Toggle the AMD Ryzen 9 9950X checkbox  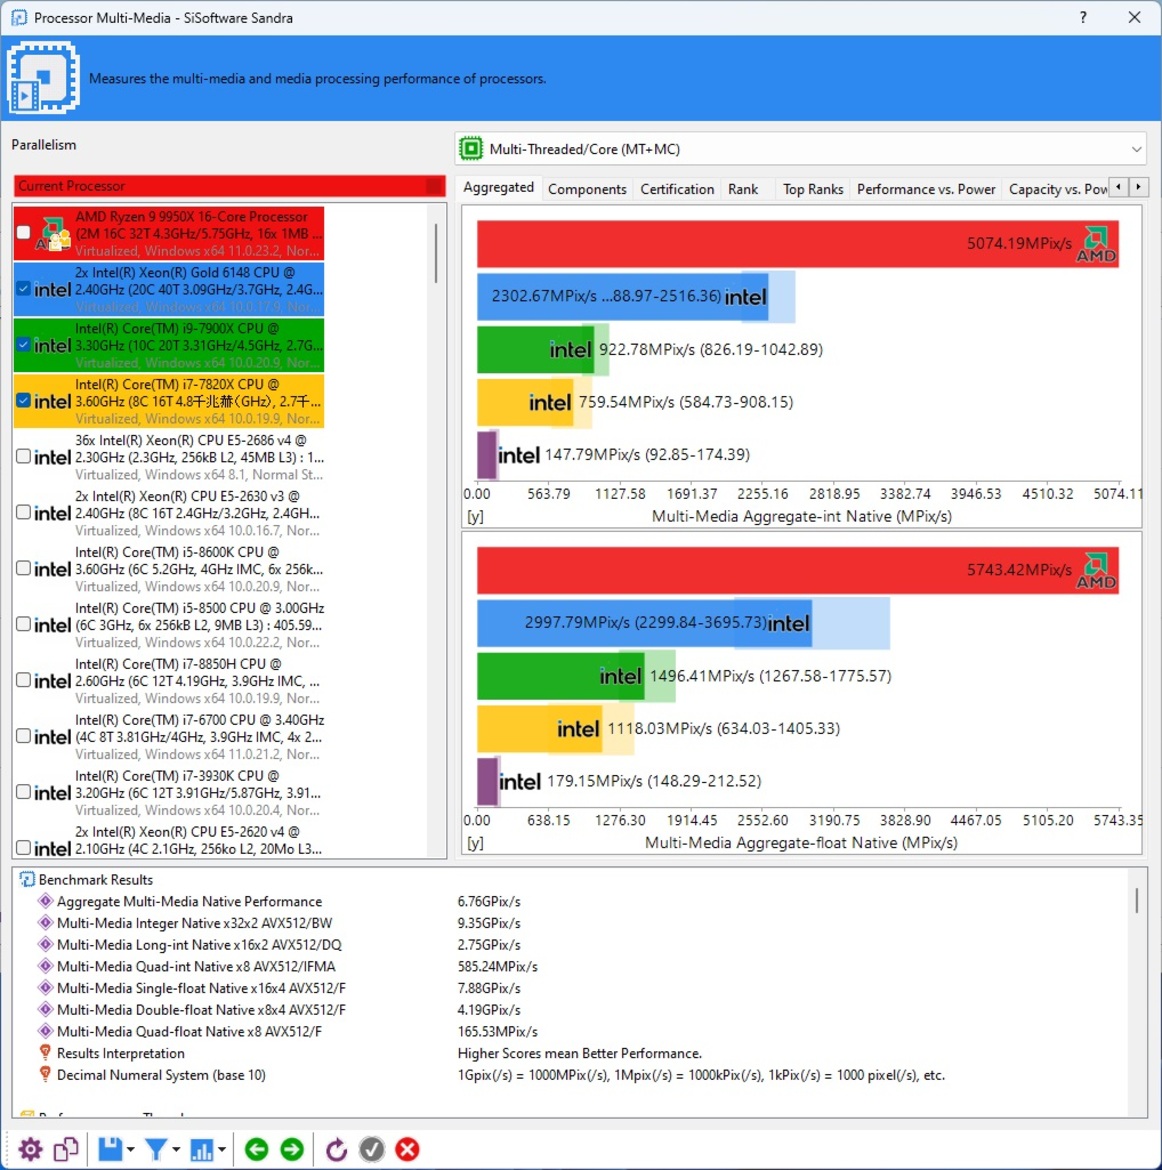[x=23, y=233]
